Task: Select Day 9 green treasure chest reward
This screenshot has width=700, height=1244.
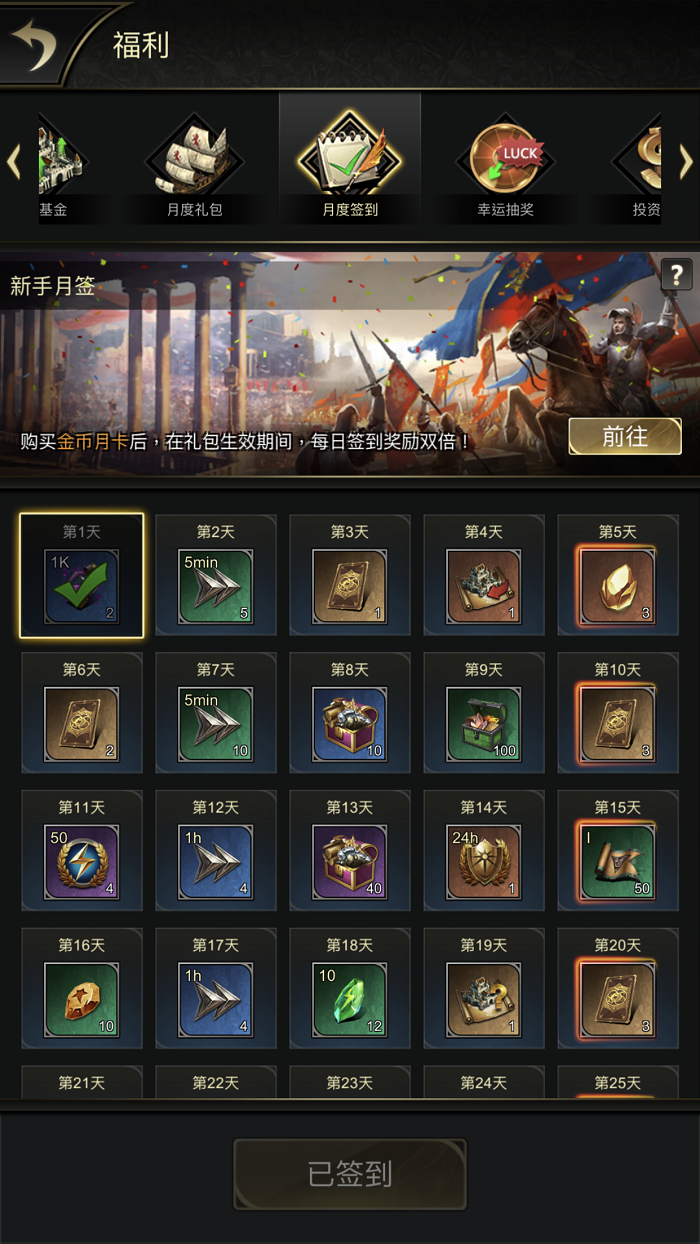Action: click(484, 724)
